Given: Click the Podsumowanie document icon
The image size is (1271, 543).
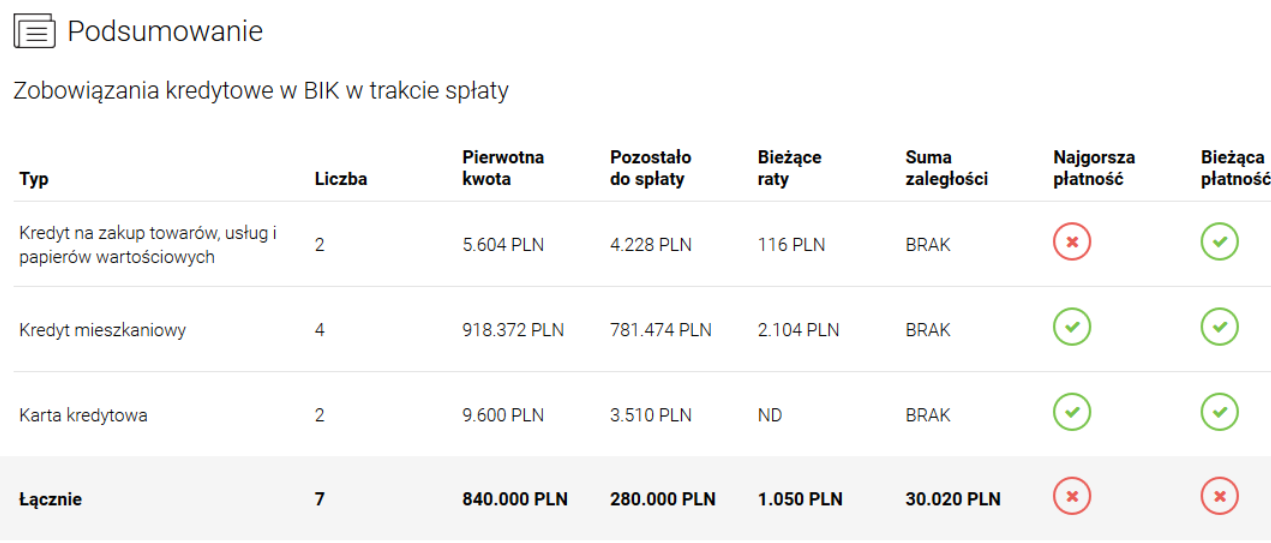Looking at the screenshot, I should point(34,32).
